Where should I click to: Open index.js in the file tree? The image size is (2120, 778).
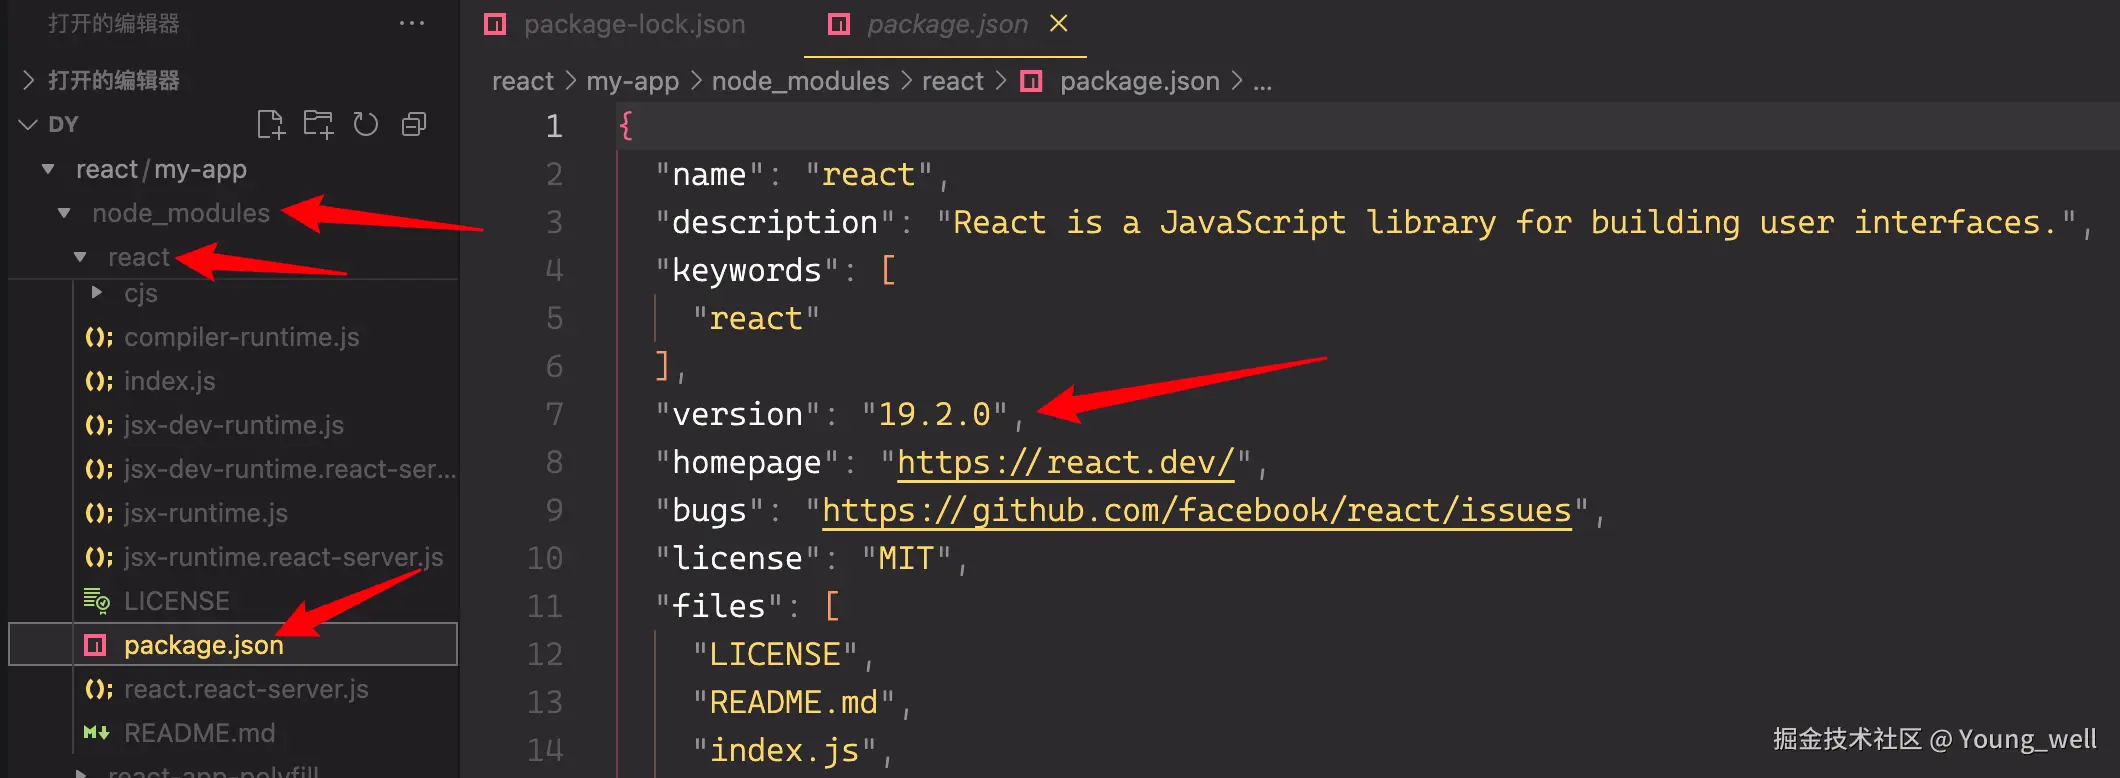pos(169,381)
